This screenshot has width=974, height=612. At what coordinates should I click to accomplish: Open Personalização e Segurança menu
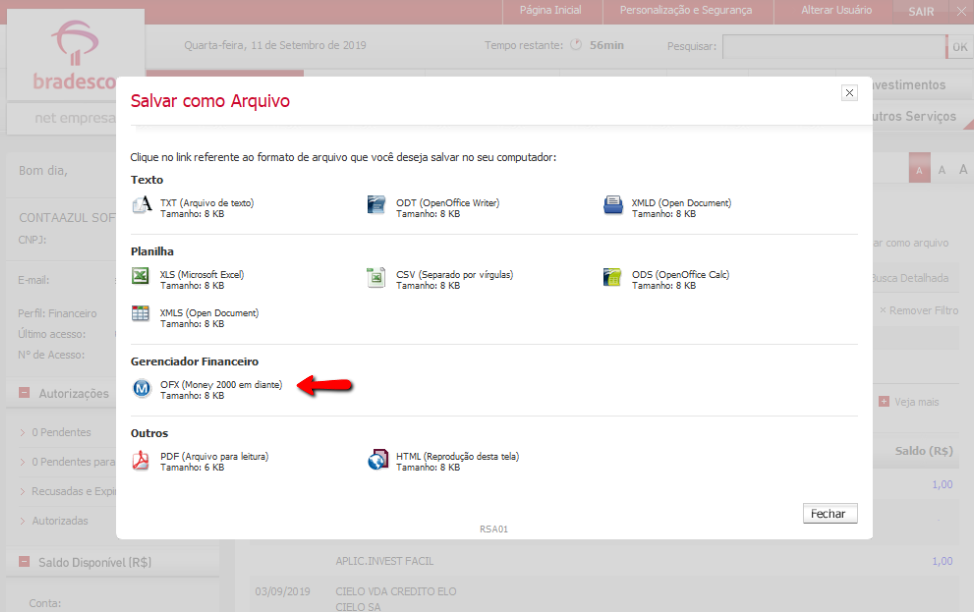pos(686,10)
